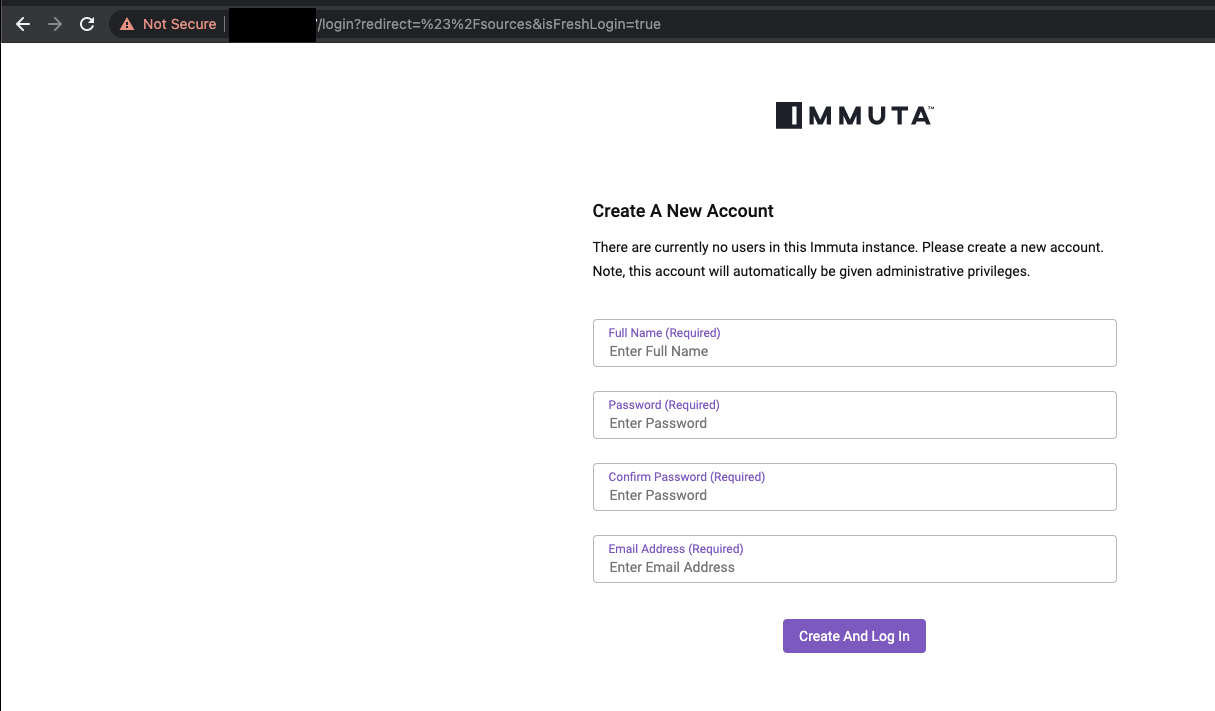The width and height of the screenshot is (1215, 711).
Task: Activate the Email Address input field
Action: point(854,559)
